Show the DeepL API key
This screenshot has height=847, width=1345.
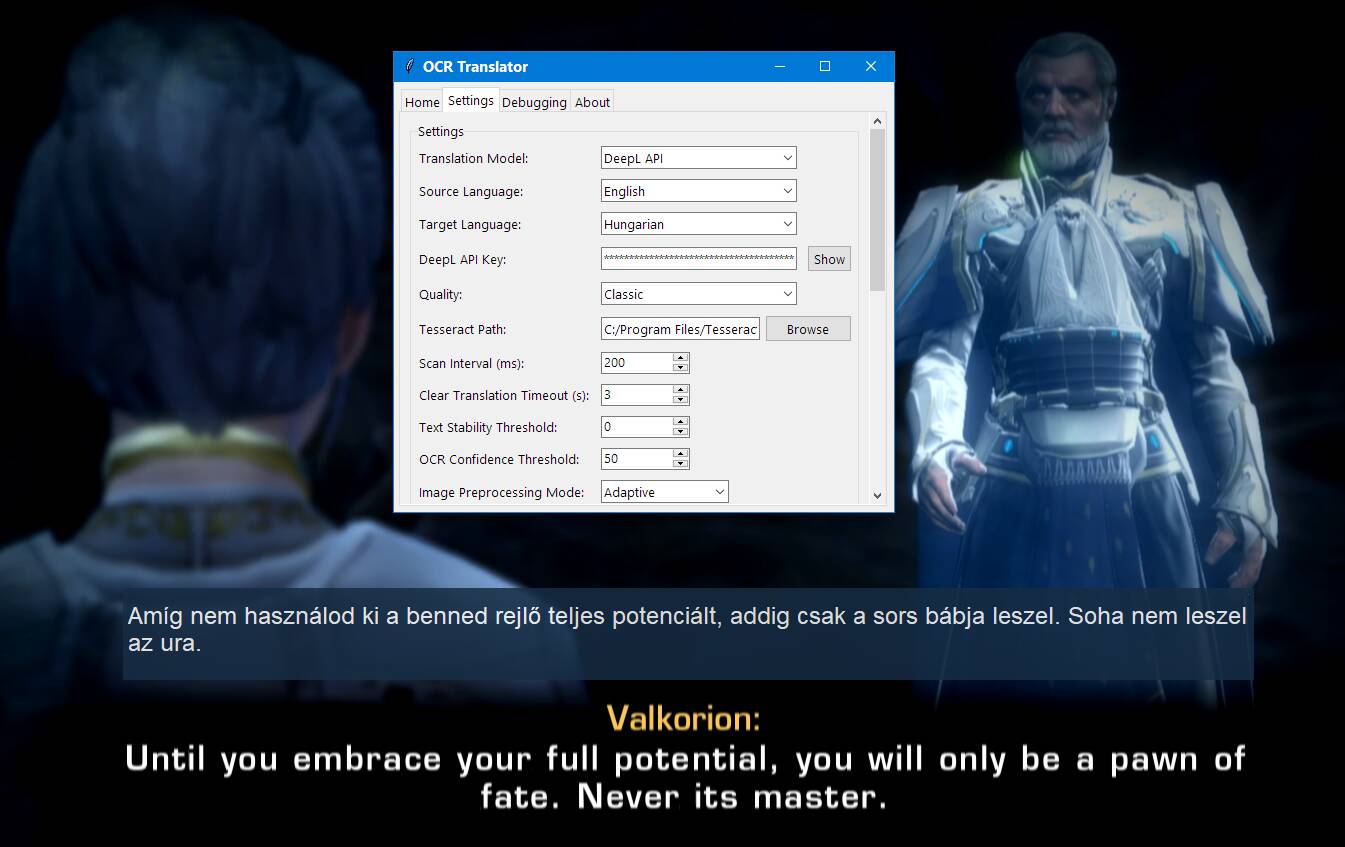click(829, 259)
